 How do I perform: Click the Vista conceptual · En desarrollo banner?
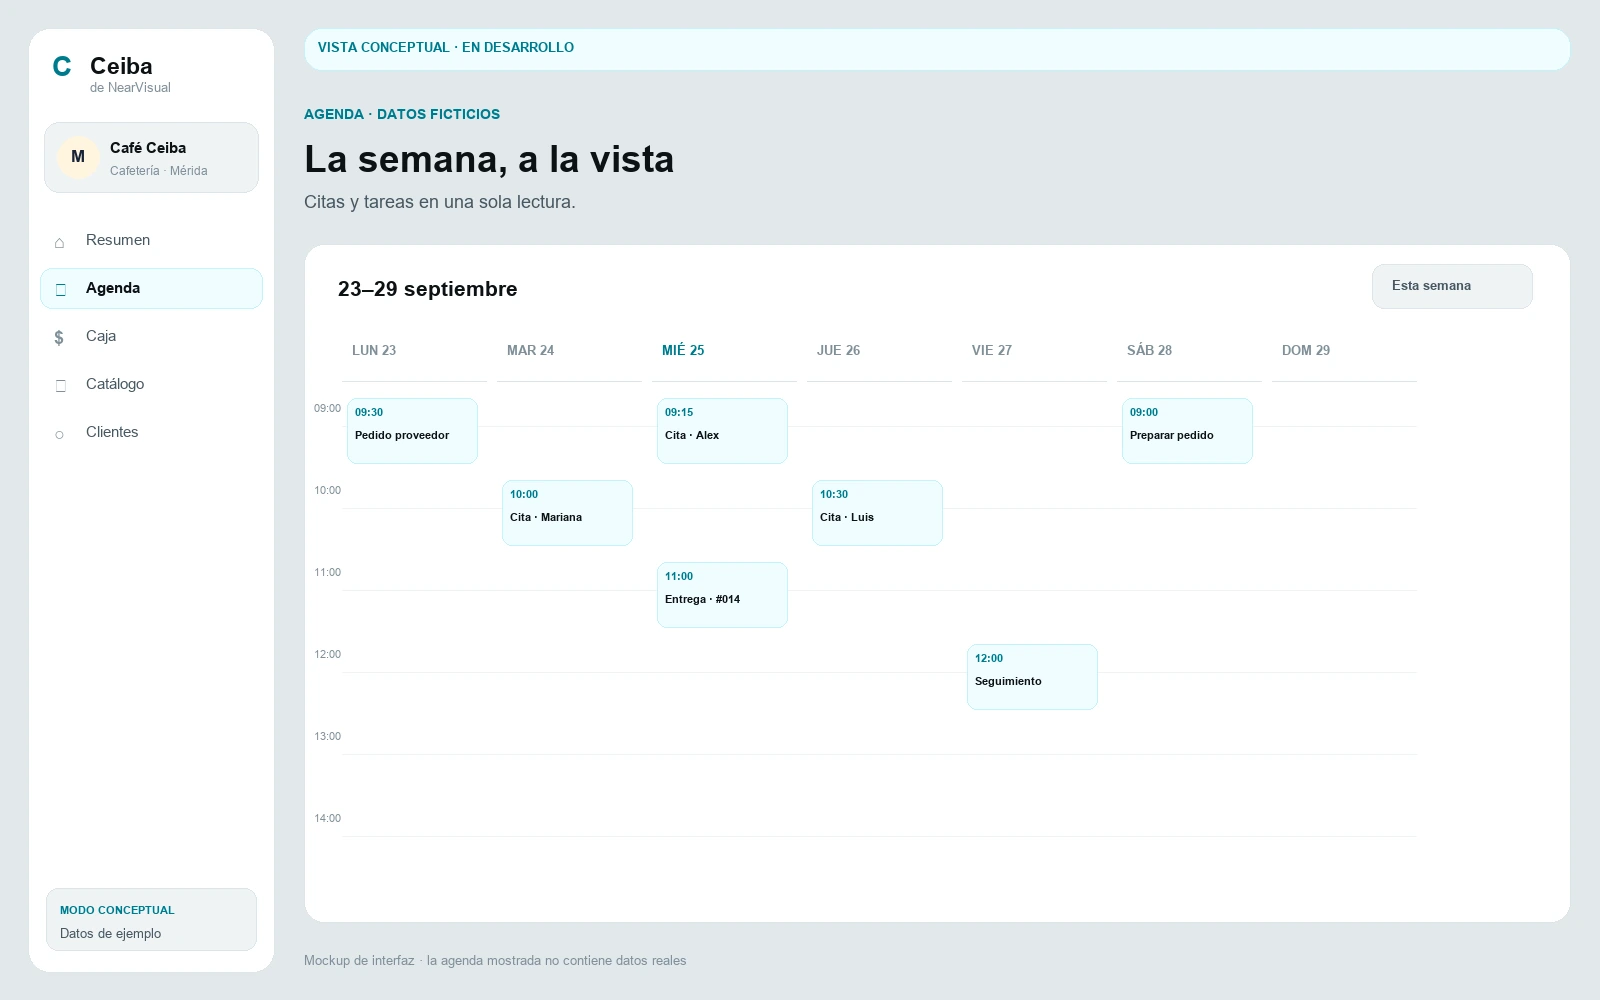click(937, 49)
